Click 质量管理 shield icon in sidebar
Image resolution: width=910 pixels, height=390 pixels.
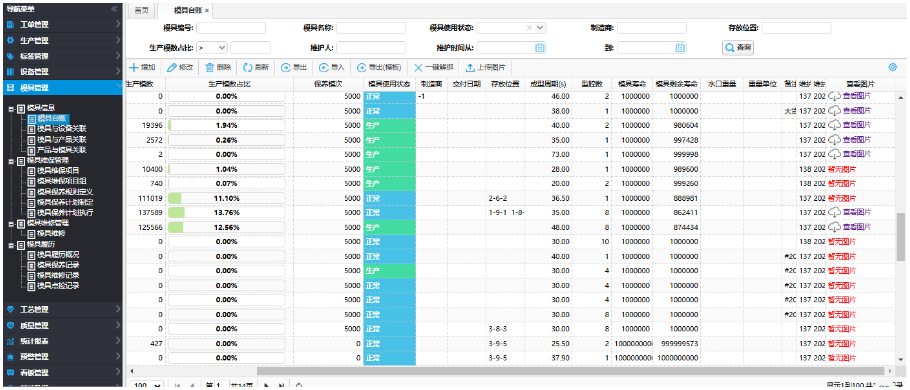[10, 325]
